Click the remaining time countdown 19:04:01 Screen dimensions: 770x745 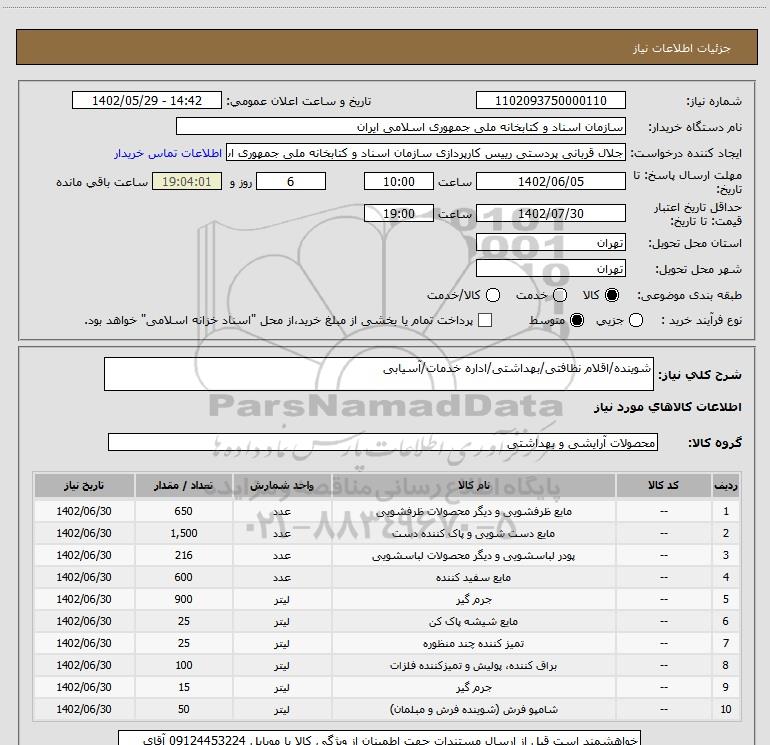point(187,182)
